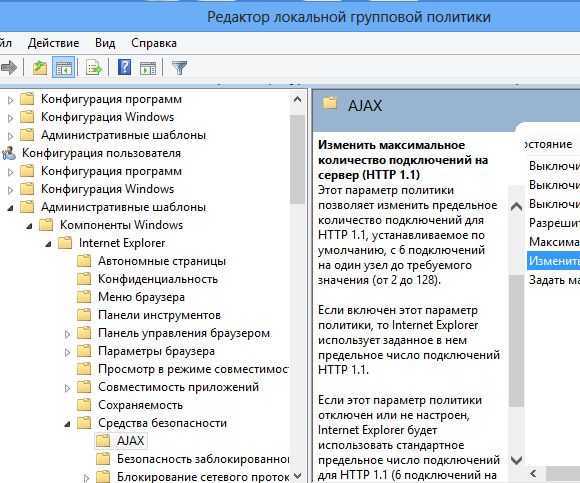
Task: Click tree pane scroll down arrow
Action: pos(297,476)
